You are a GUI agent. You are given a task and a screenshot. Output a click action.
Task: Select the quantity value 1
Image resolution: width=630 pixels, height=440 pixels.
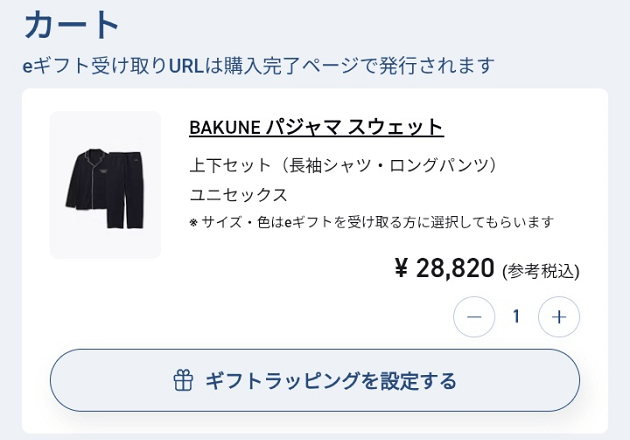click(x=516, y=317)
